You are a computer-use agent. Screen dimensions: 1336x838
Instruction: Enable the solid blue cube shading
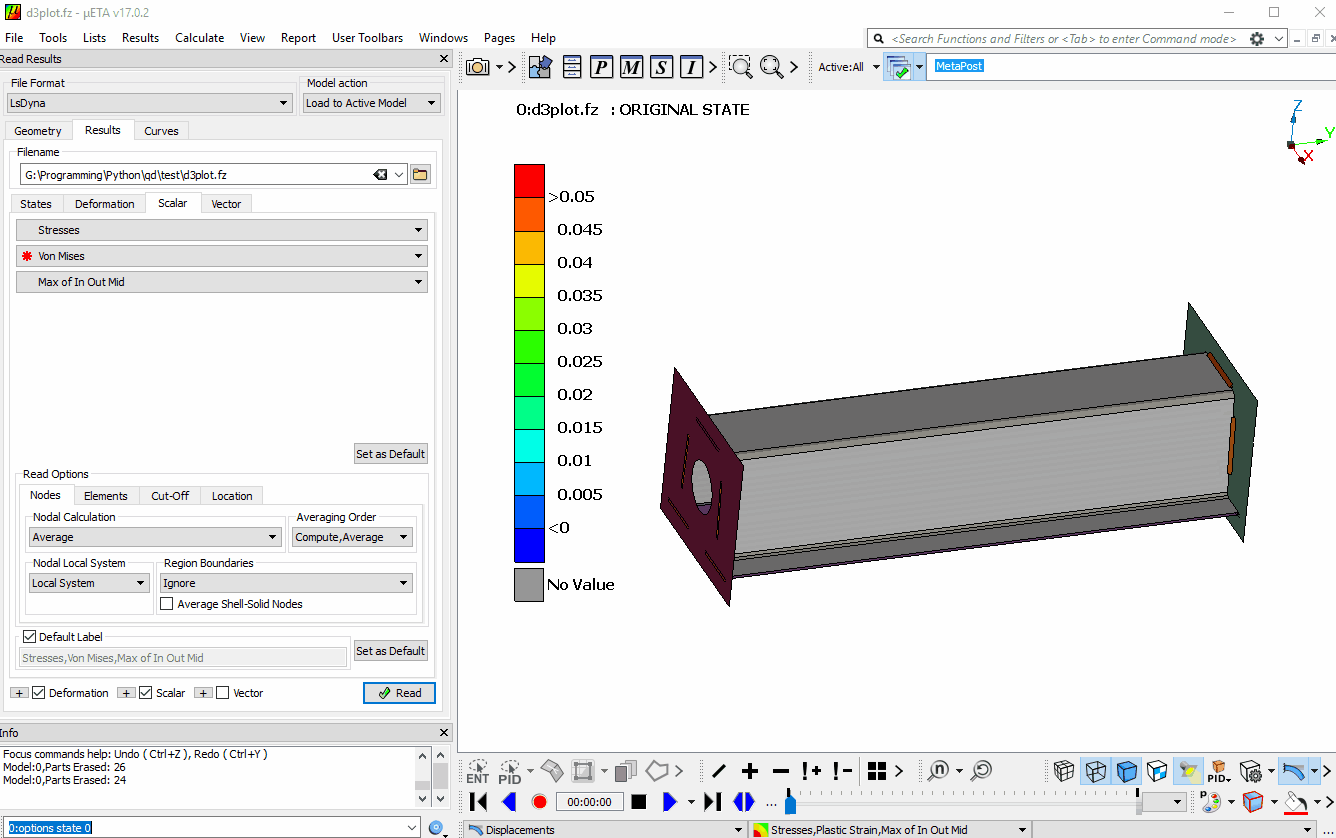point(1127,771)
